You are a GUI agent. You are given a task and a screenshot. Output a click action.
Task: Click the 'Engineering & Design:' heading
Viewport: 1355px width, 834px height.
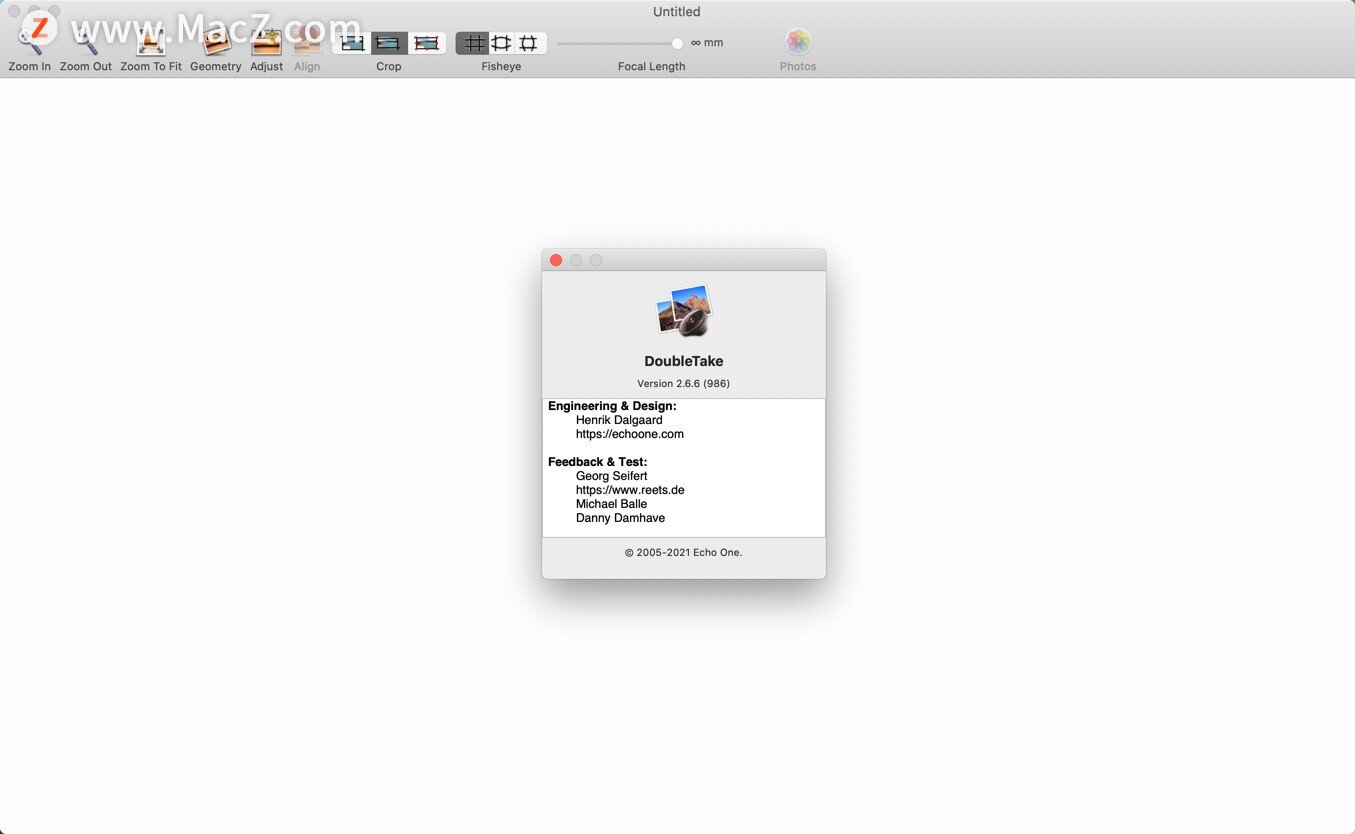[x=612, y=406]
